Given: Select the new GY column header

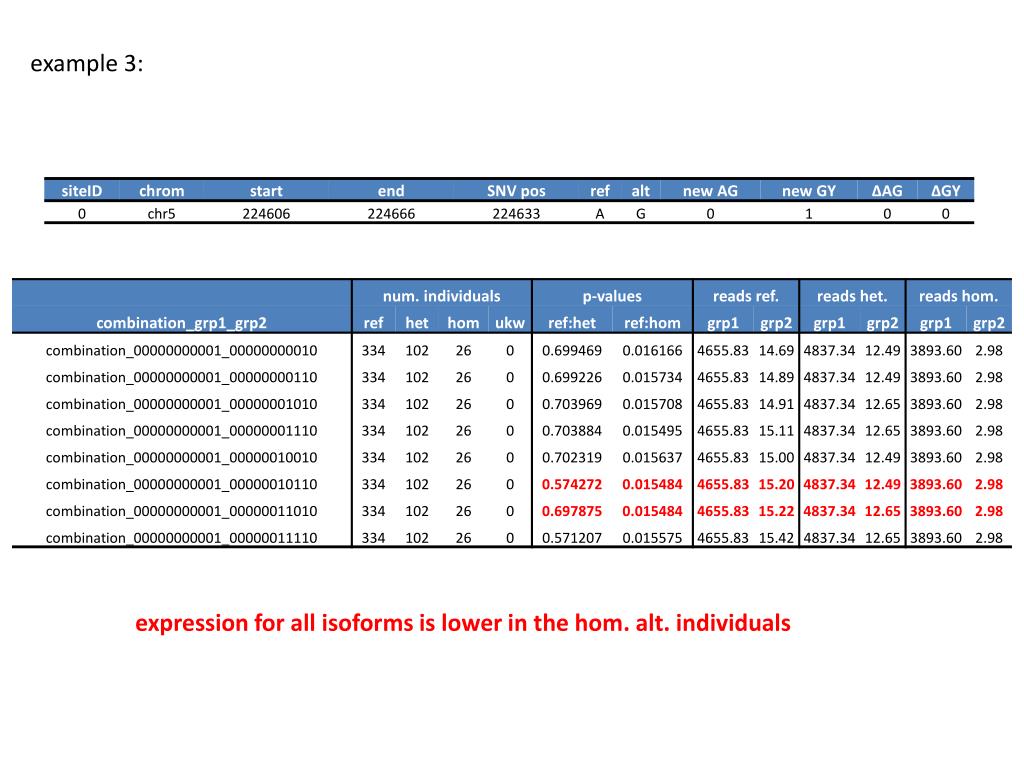Looking at the screenshot, I should tap(808, 191).
